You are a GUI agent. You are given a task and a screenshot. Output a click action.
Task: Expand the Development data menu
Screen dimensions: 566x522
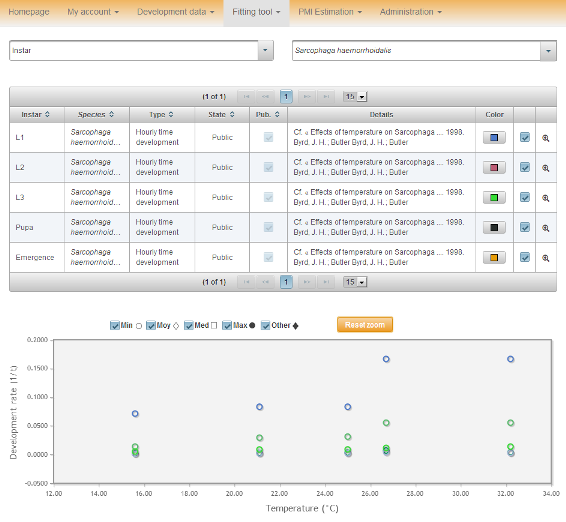pyautogui.click(x=175, y=12)
